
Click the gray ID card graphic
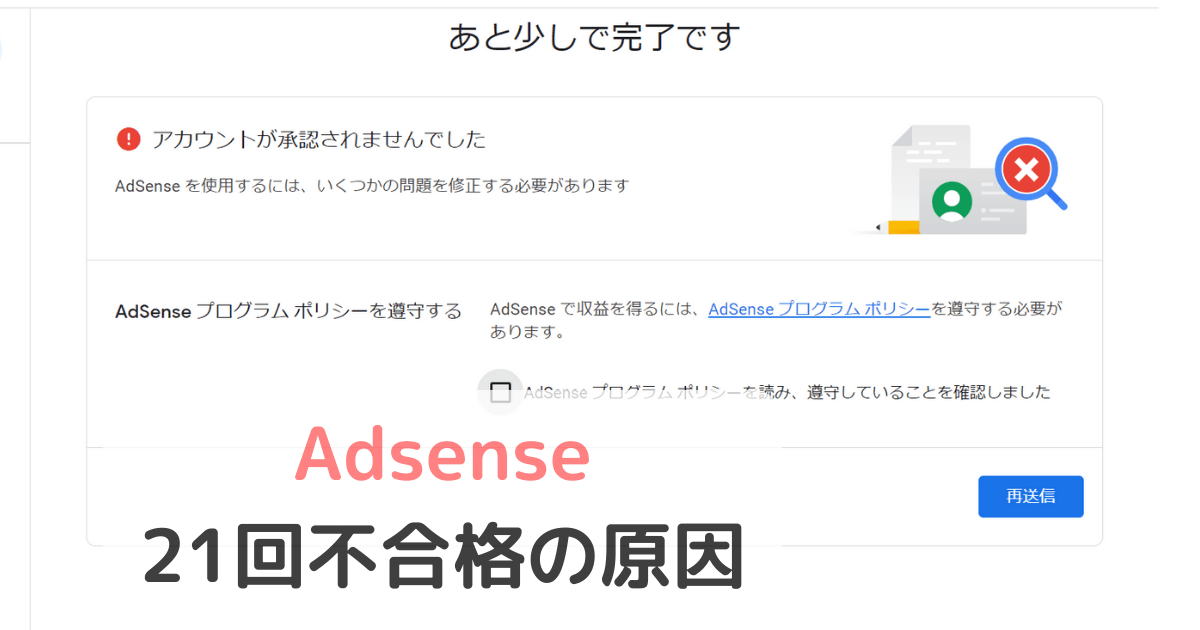(972, 200)
